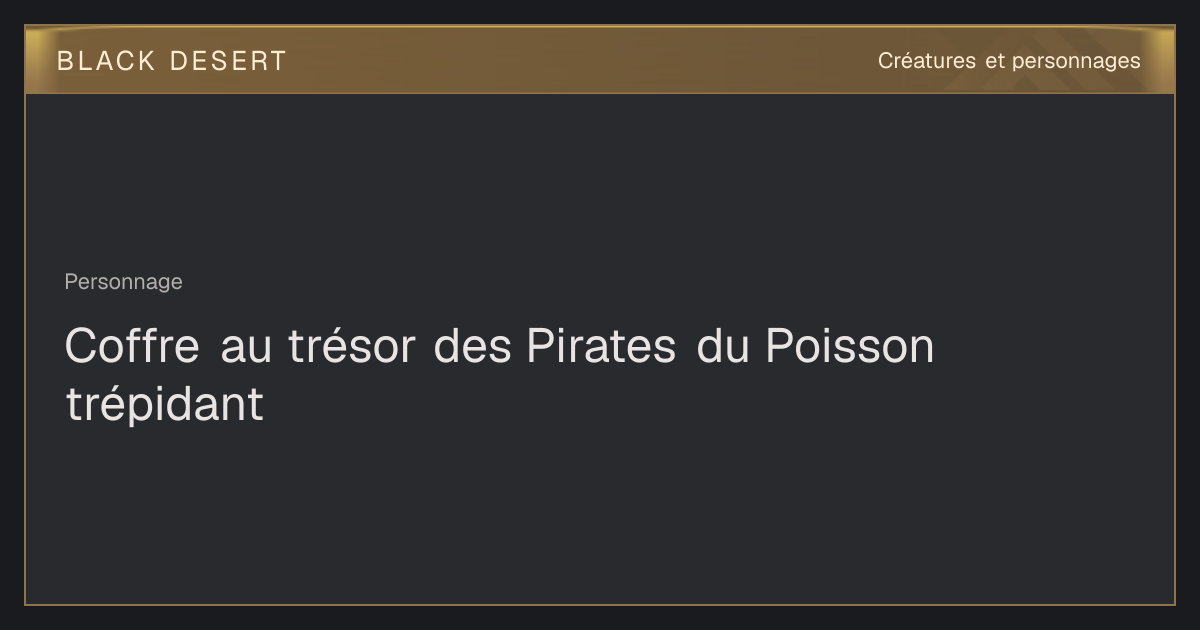Click the word trépidant in the title

(164, 405)
